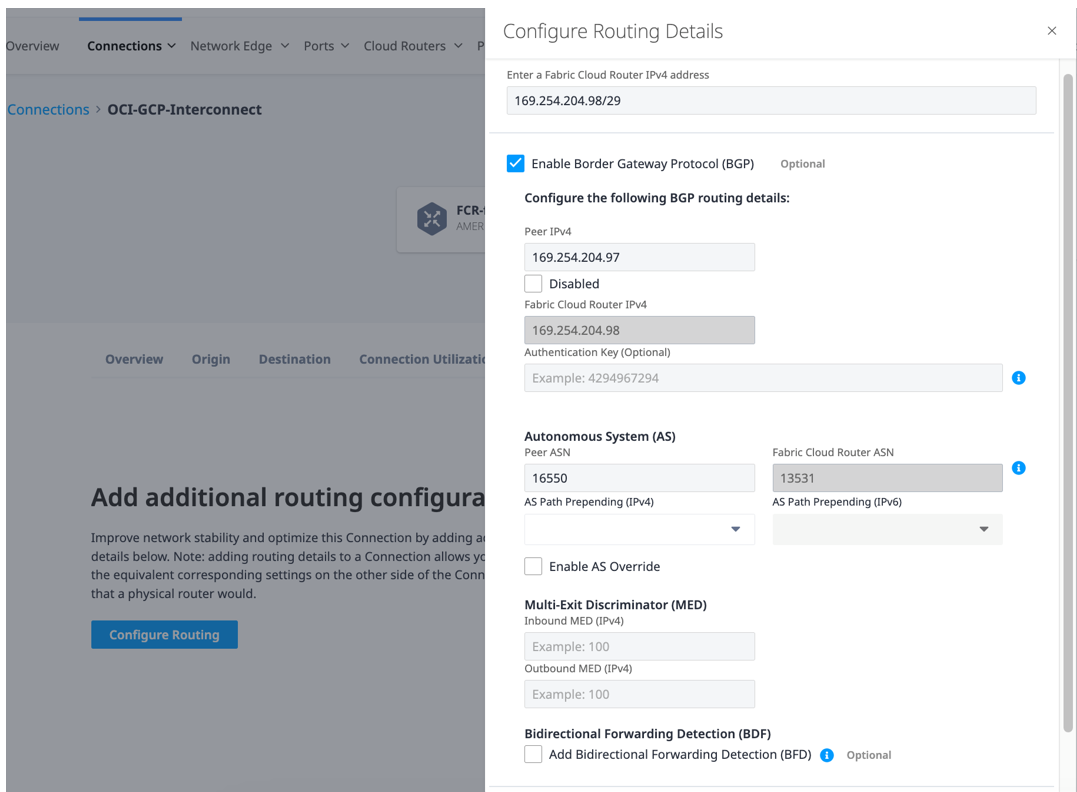Switch to the Destination tab

point(294,359)
